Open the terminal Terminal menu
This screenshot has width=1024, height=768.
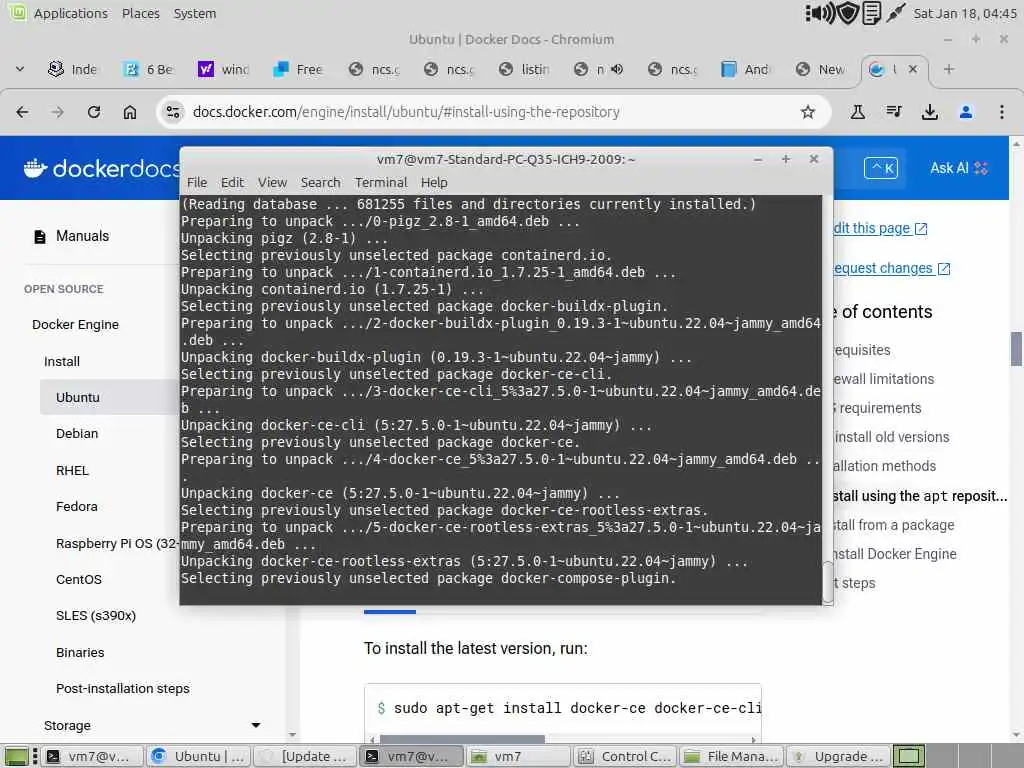(x=381, y=183)
